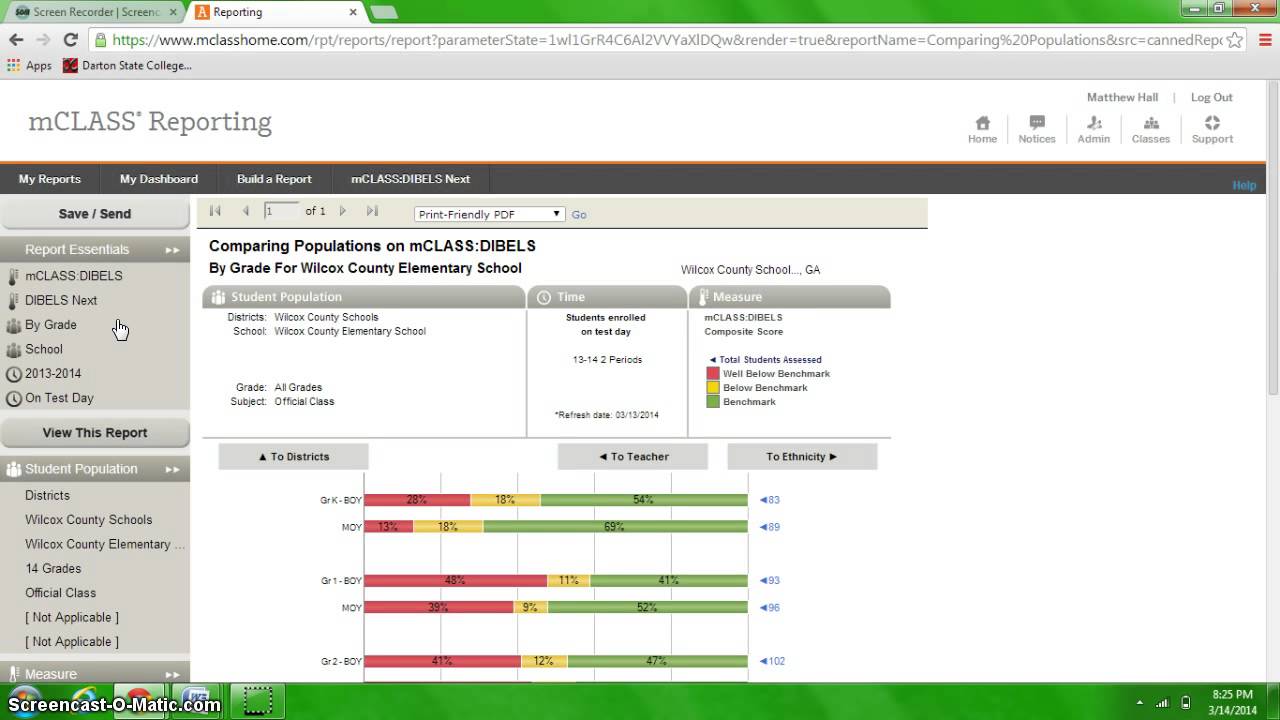Open Build a Report menu
This screenshot has height=720, width=1280.
pos(274,179)
